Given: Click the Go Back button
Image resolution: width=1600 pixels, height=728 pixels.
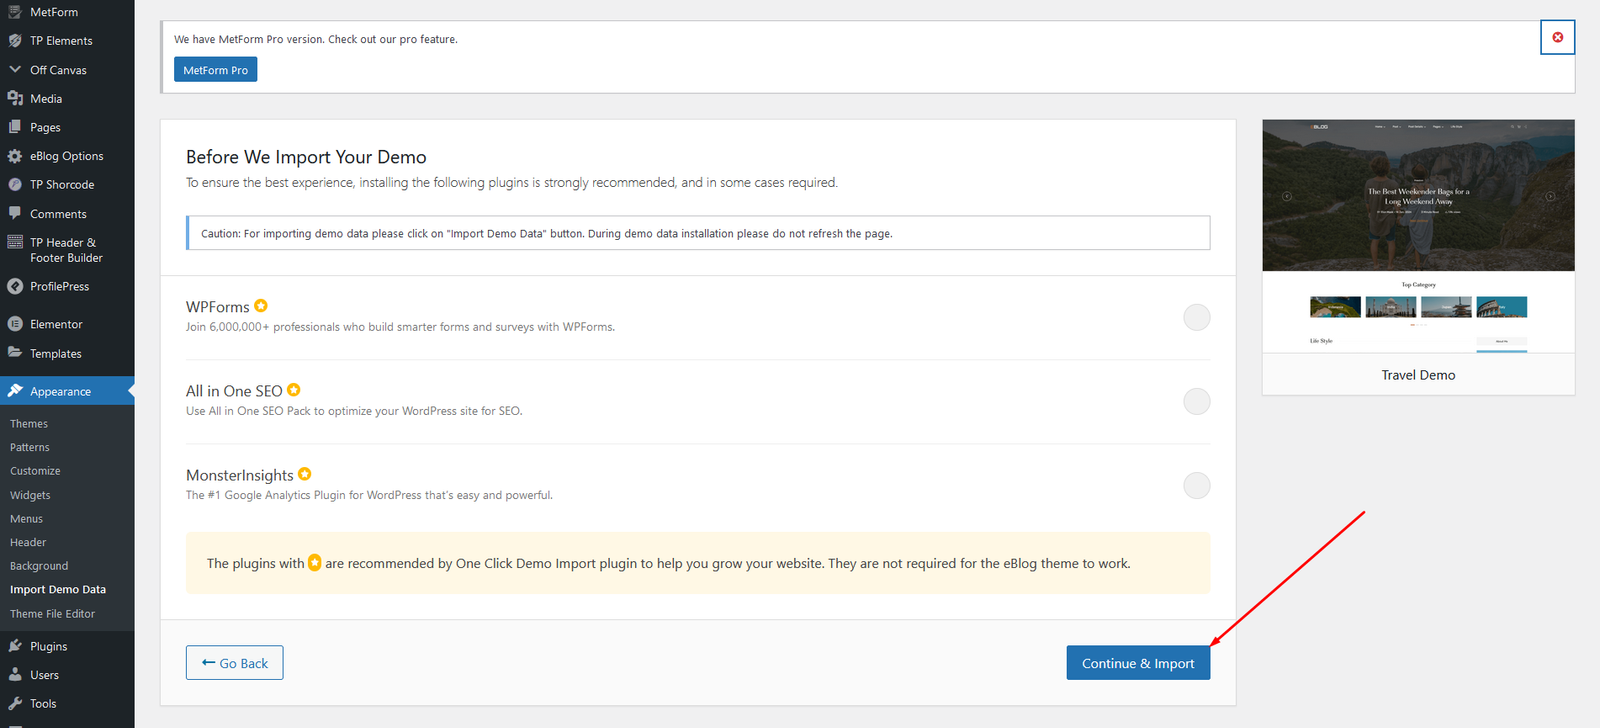Looking at the screenshot, I should [x=234, y=663].
